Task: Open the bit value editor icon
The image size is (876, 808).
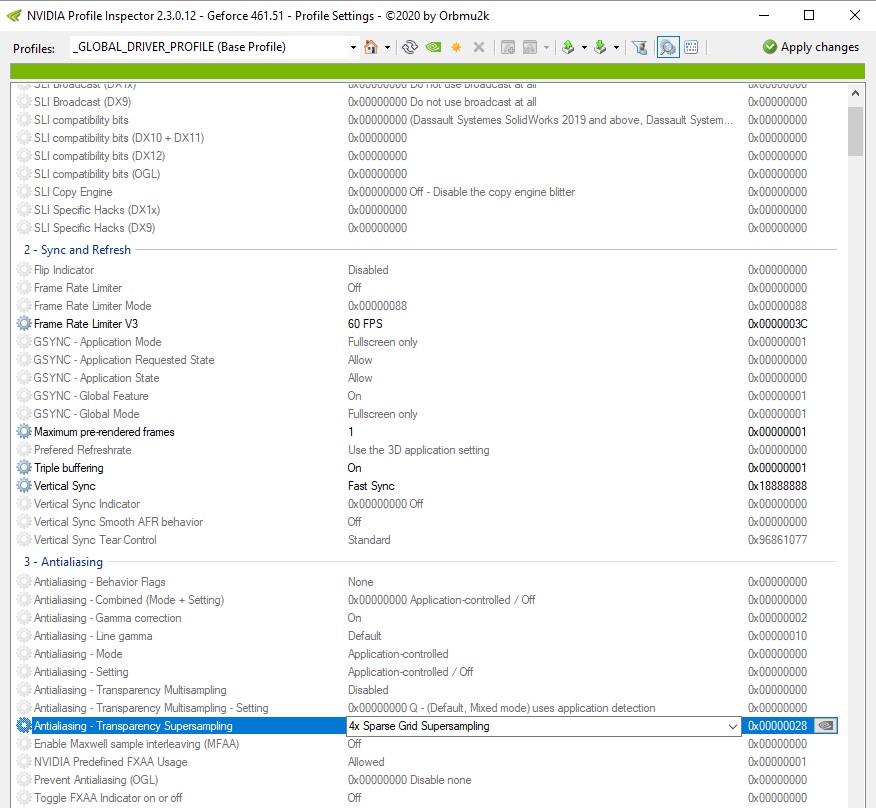Action: coord(691,47)
